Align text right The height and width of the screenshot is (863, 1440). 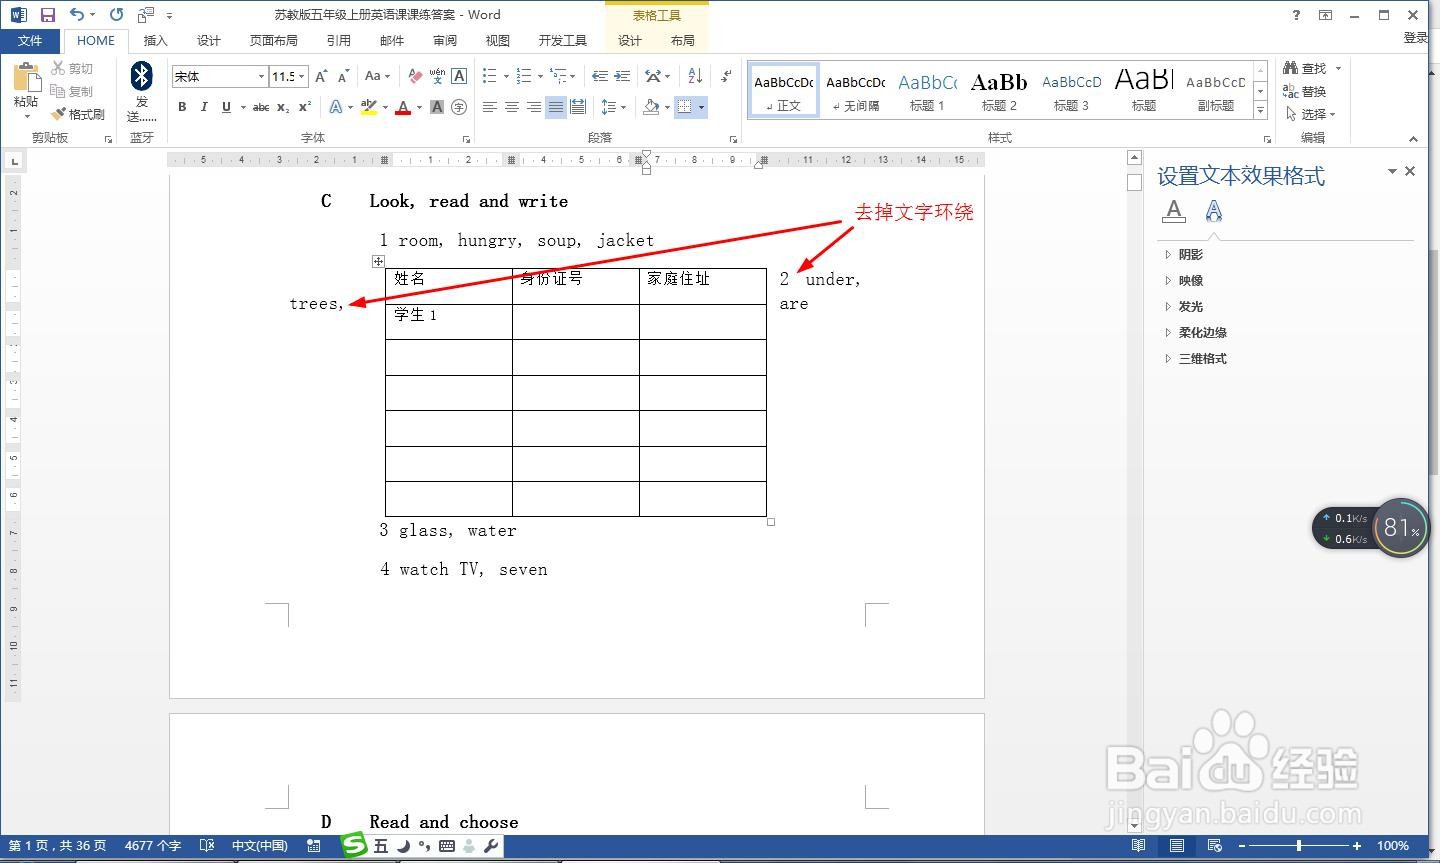pyautogui.click(x=533, y=107)
